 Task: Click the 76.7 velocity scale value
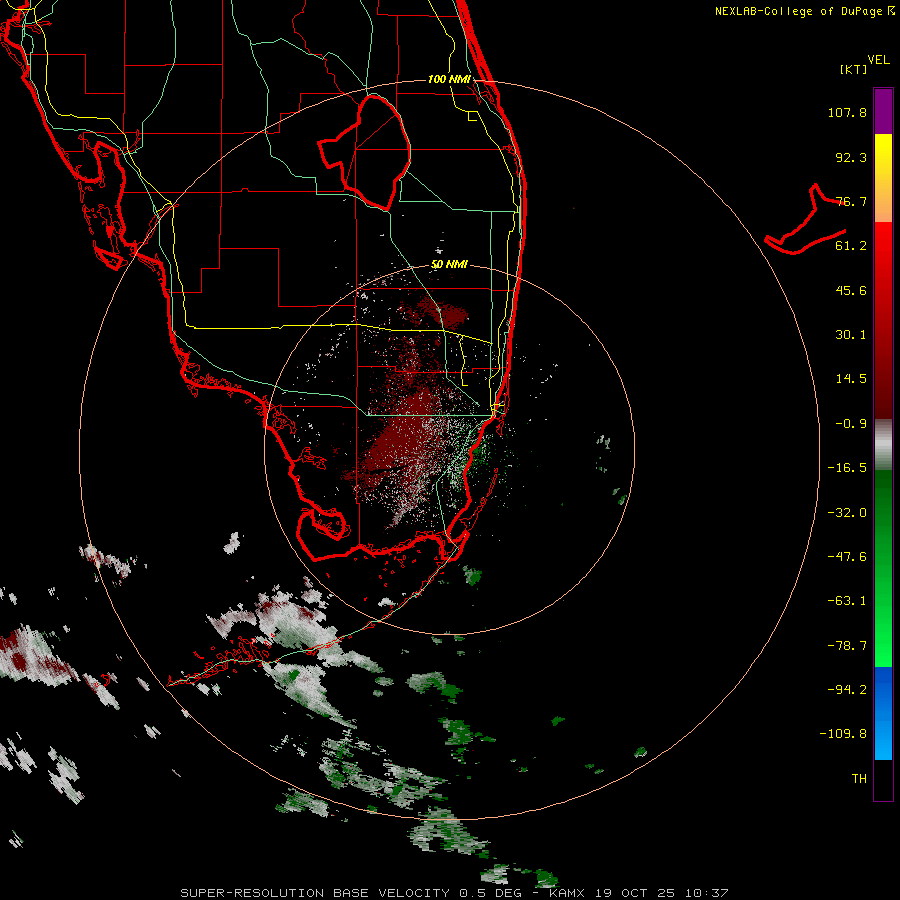pyautogui.click(x=851, y=201)
